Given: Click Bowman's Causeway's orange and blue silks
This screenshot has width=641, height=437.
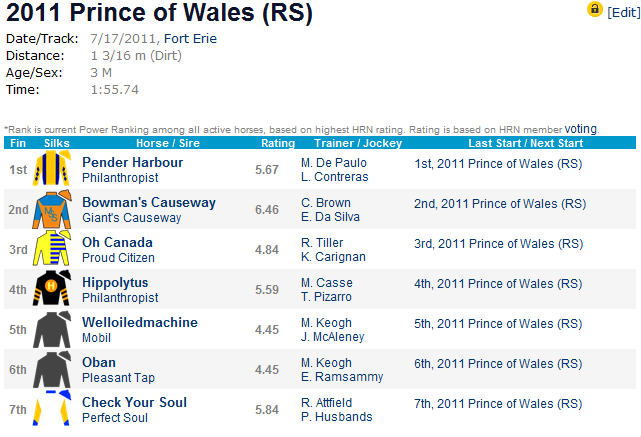Looking at the screenshot, I should tap(52, 209).
